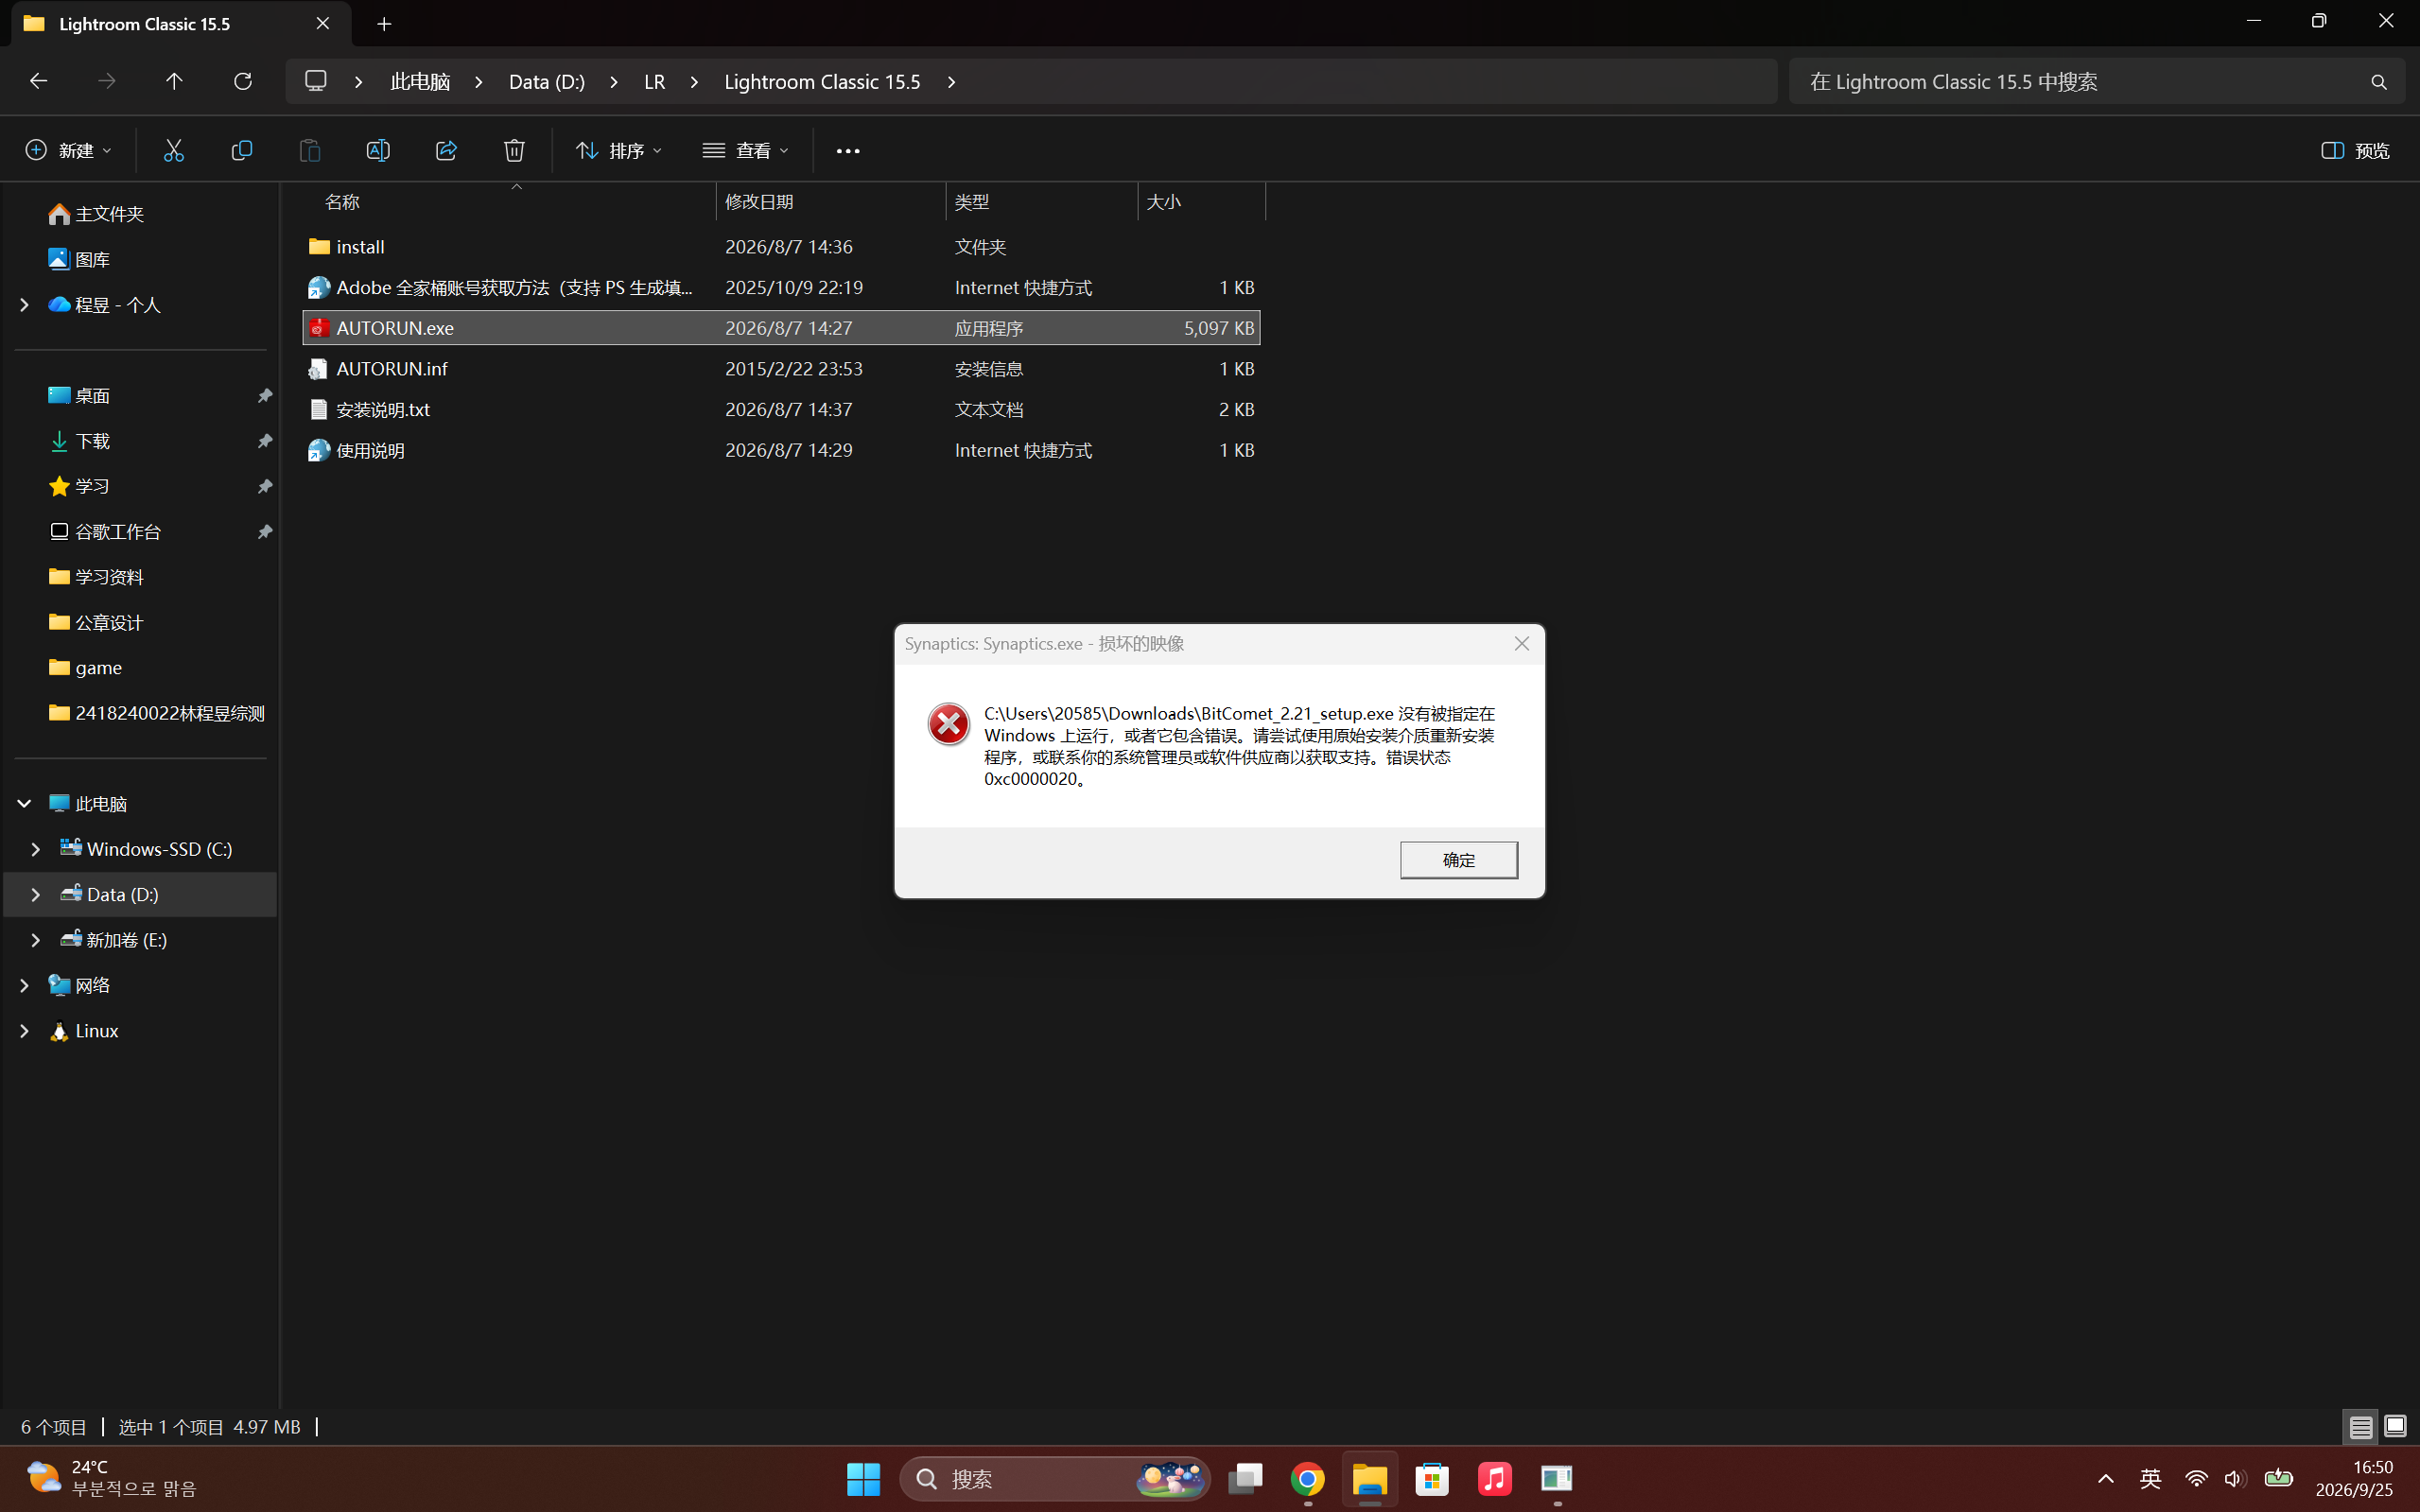The image size is (2420, 1512).
Task: Click 确定 in the error dialog
Action: click(x=1459, y=860)
